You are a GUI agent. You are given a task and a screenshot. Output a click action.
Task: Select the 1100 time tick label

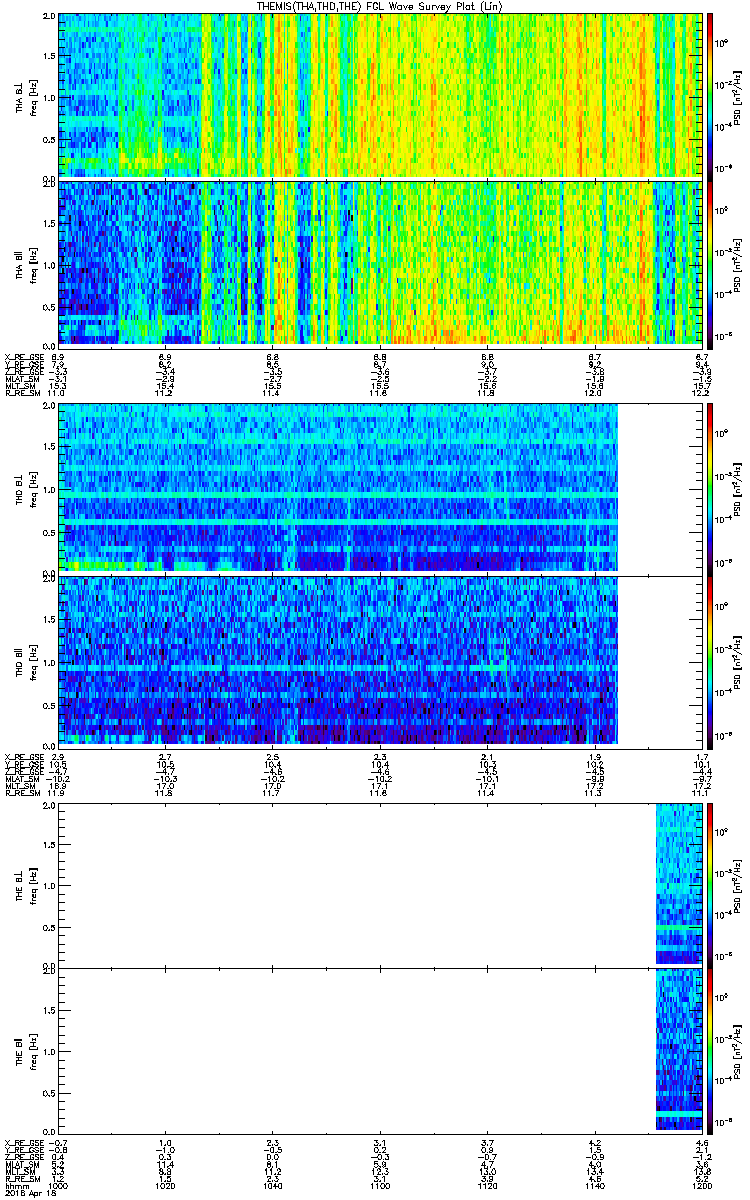(380, 1186)
